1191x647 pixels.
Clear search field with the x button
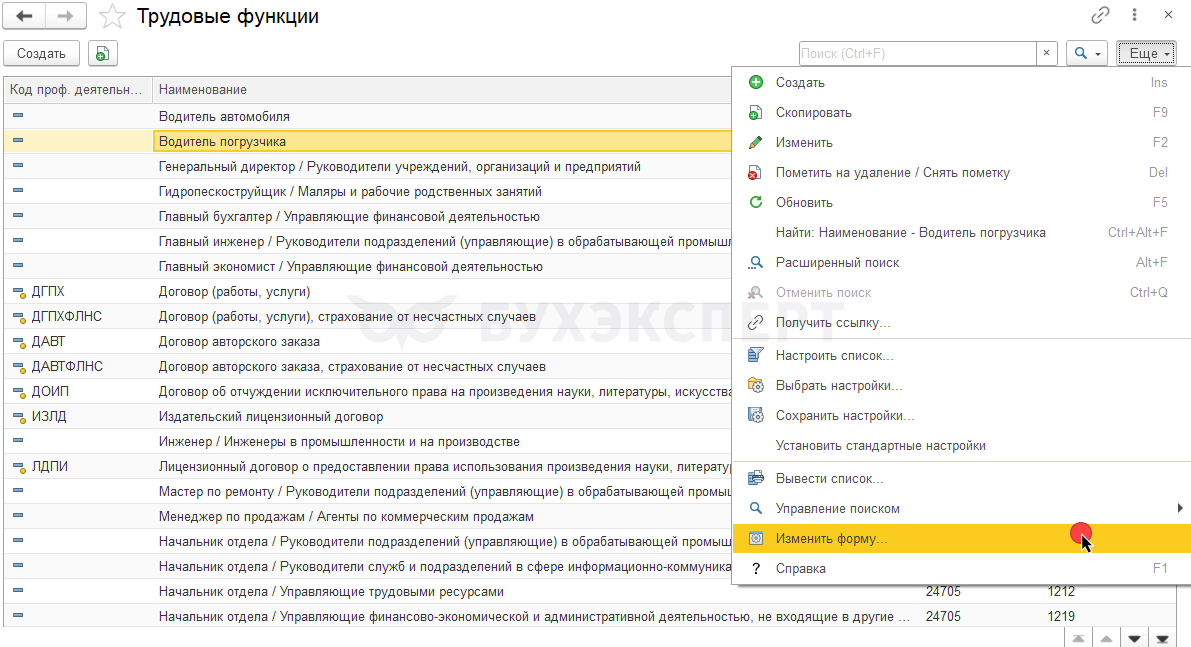(x=1047, y=54)
